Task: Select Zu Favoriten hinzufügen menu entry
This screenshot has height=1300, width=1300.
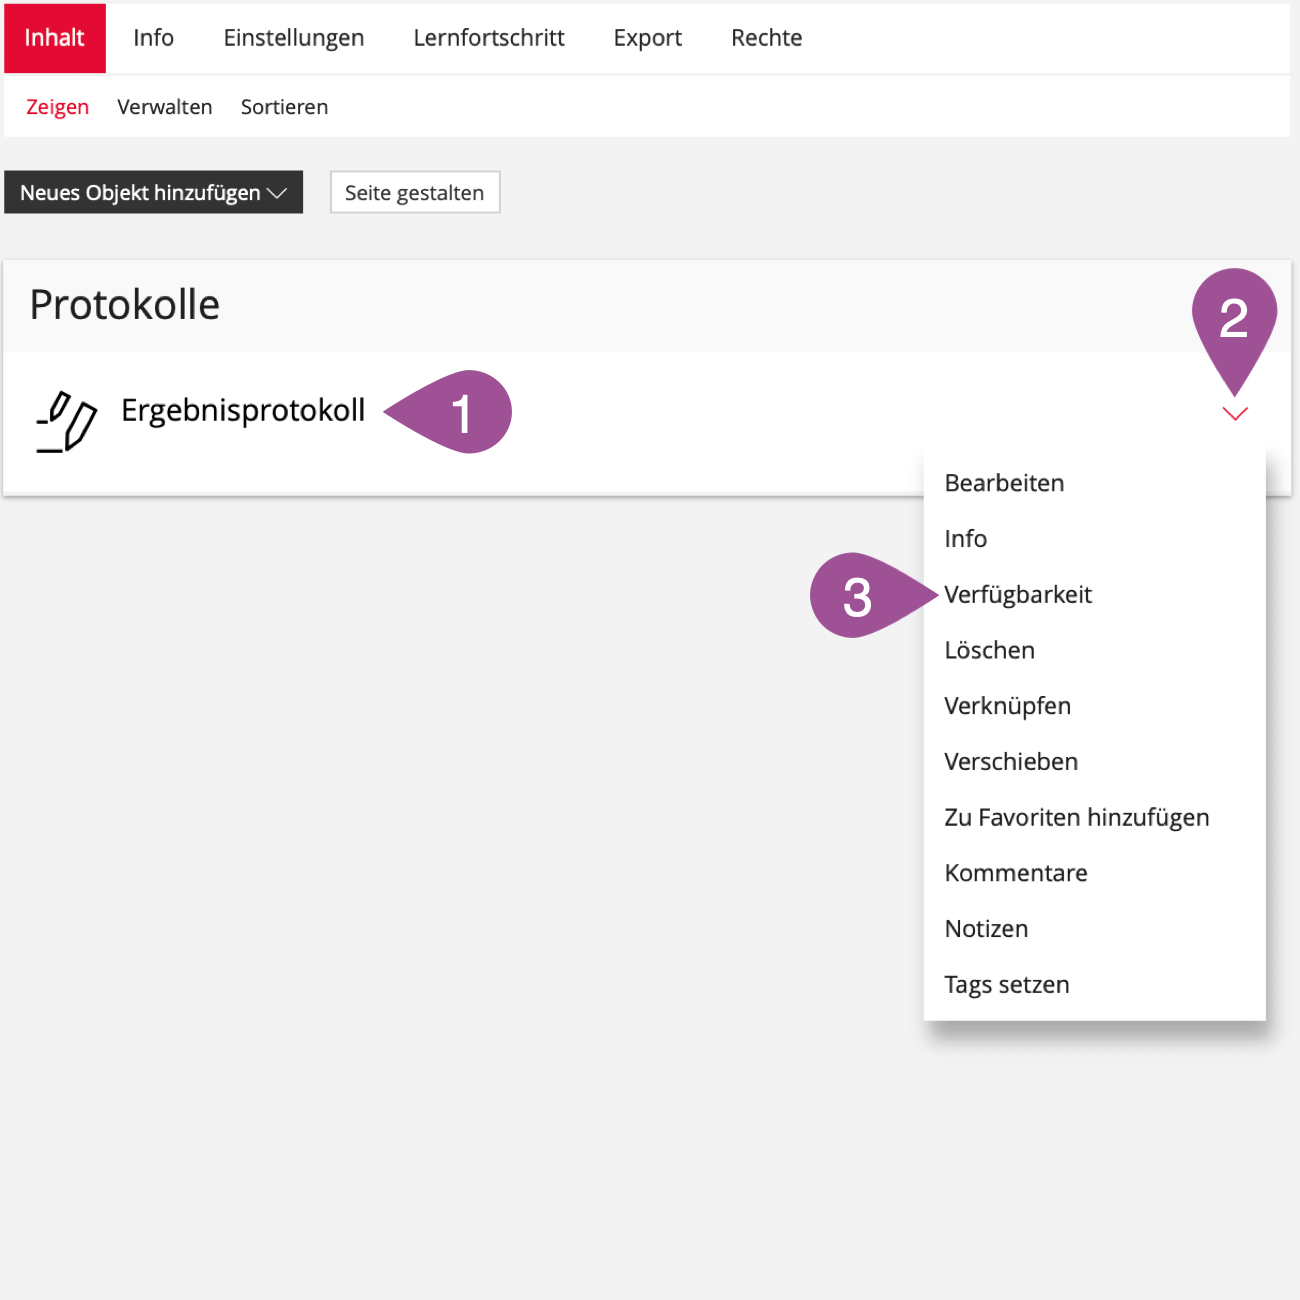Action: 1076,818
